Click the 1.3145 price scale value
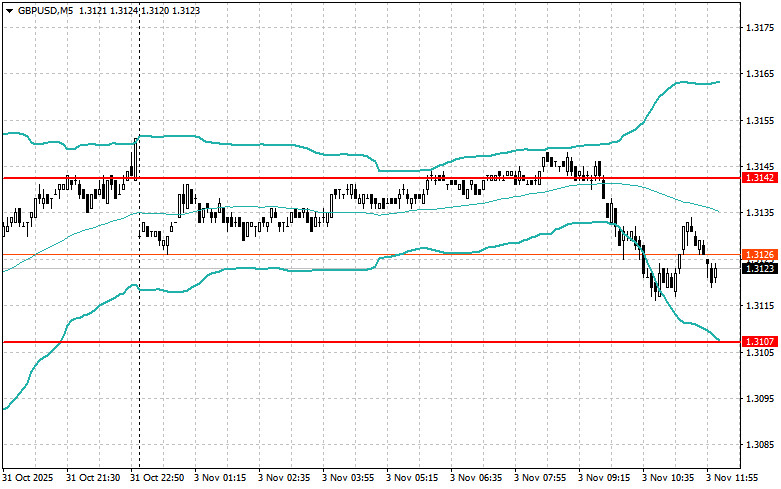The height and width of the screenshot is (489, 781). (x=760, y=166)
